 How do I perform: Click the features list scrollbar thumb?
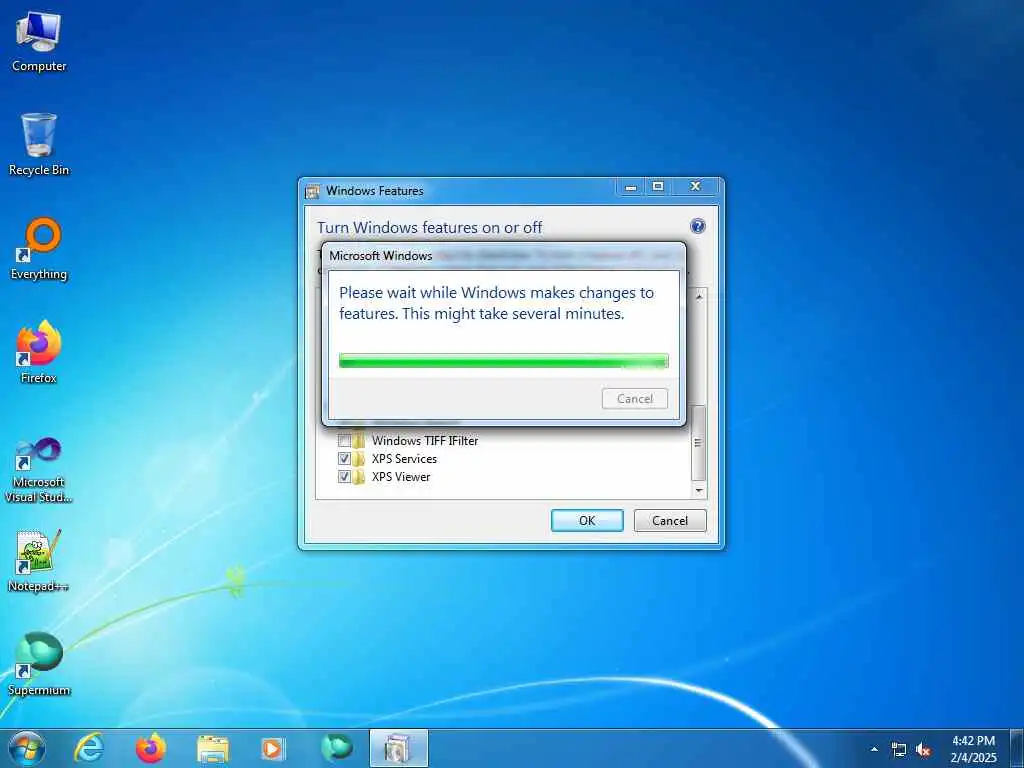699,443
